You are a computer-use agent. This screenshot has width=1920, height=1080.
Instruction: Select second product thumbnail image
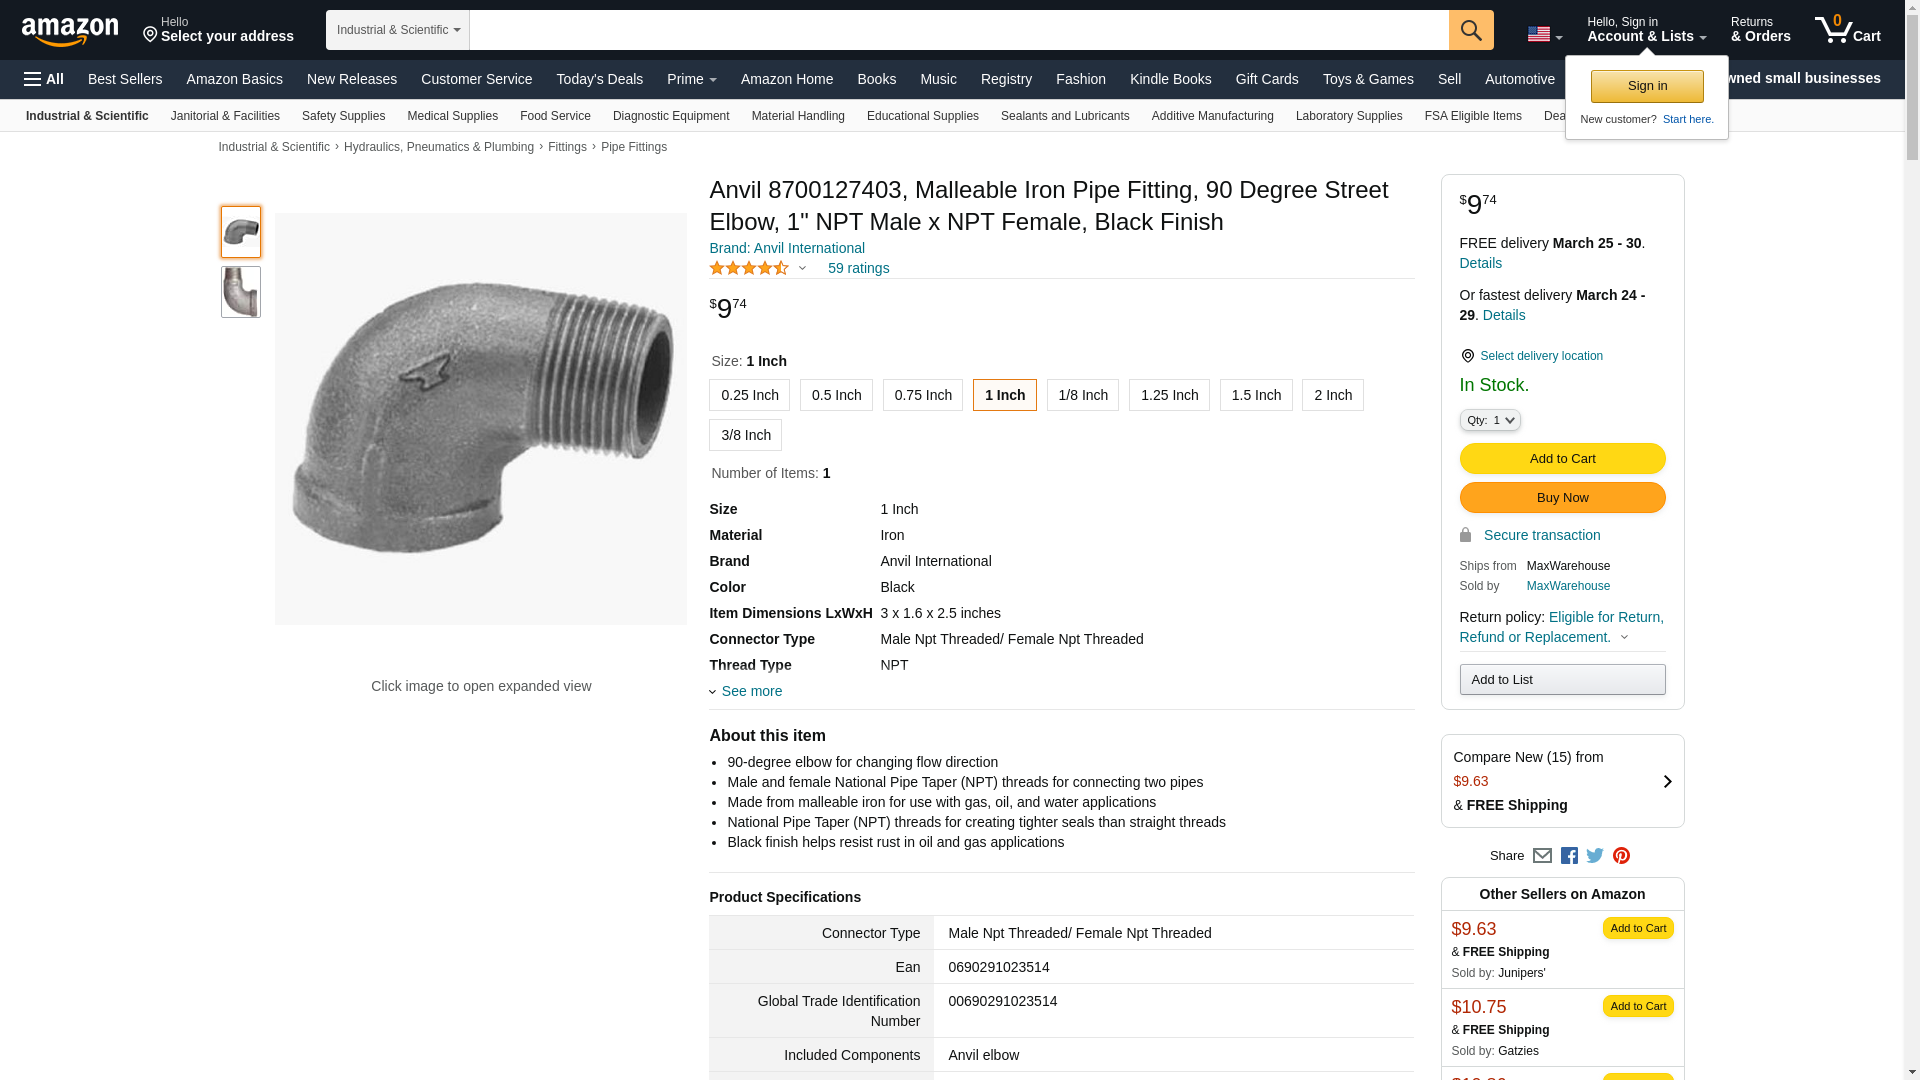click(241, 292)
